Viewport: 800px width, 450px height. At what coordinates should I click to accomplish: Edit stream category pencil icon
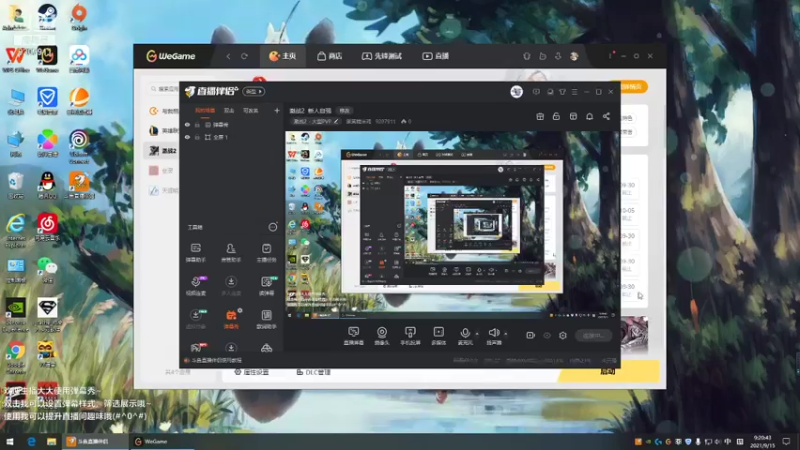tap(336, 121)
